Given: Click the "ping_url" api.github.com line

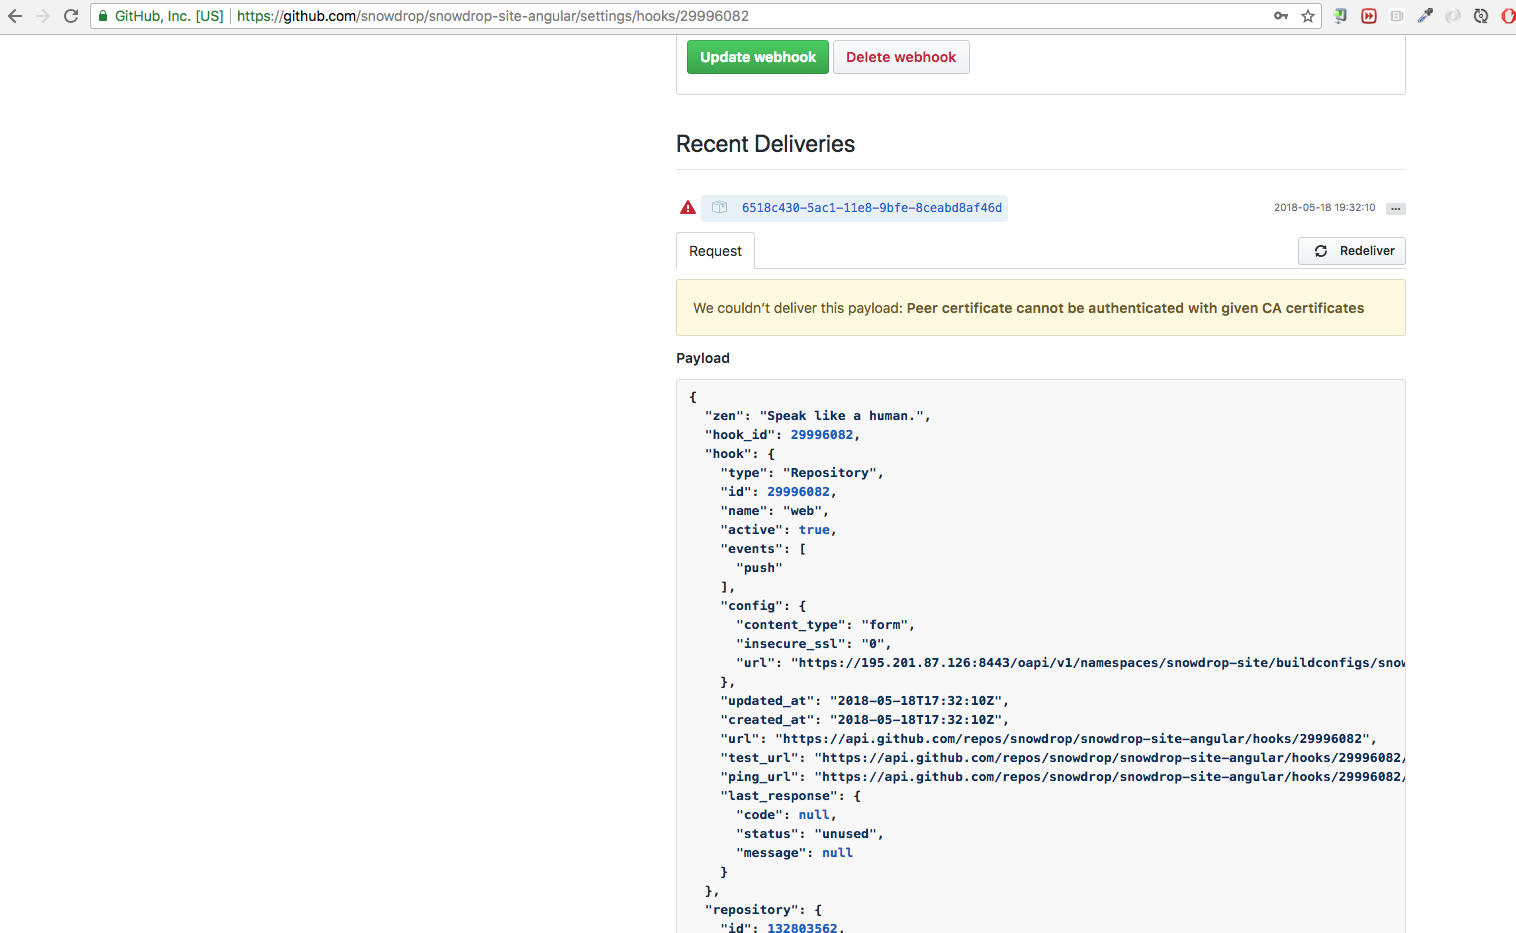Looking at the screenshot, I should coord(1062,777).
